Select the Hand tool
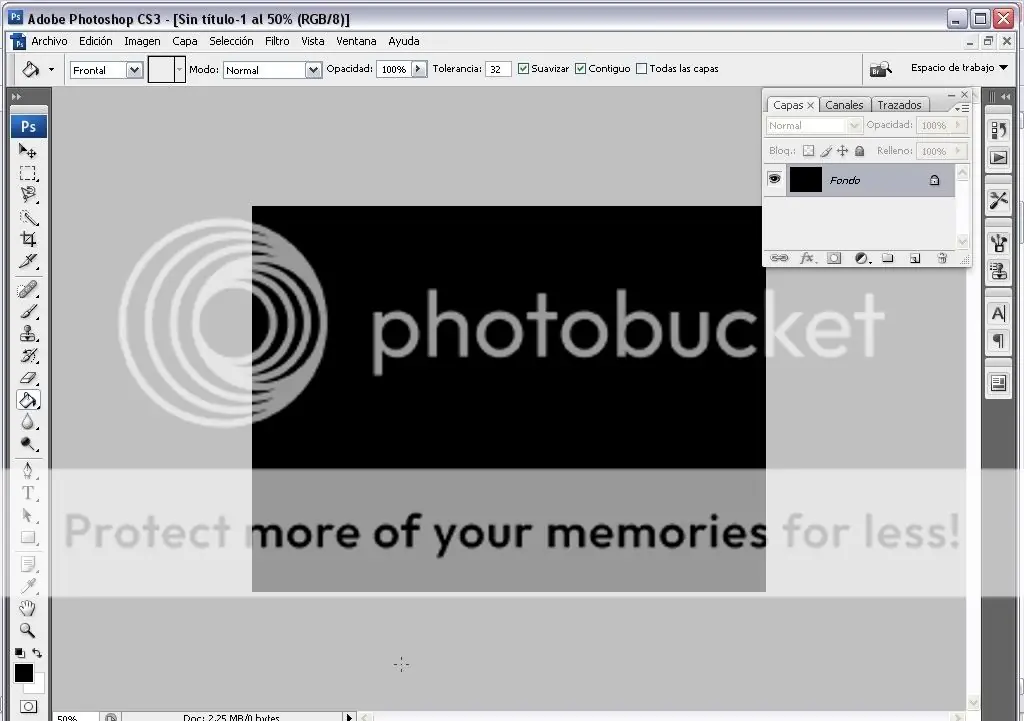 [27, 609]
